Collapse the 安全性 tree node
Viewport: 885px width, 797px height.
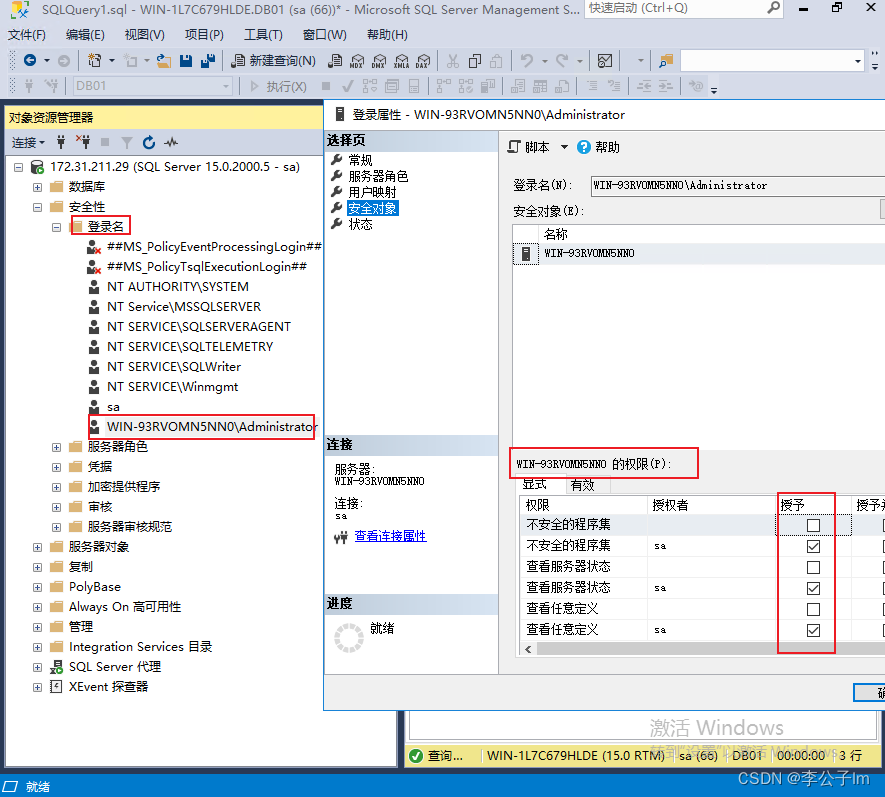(37, 207)
